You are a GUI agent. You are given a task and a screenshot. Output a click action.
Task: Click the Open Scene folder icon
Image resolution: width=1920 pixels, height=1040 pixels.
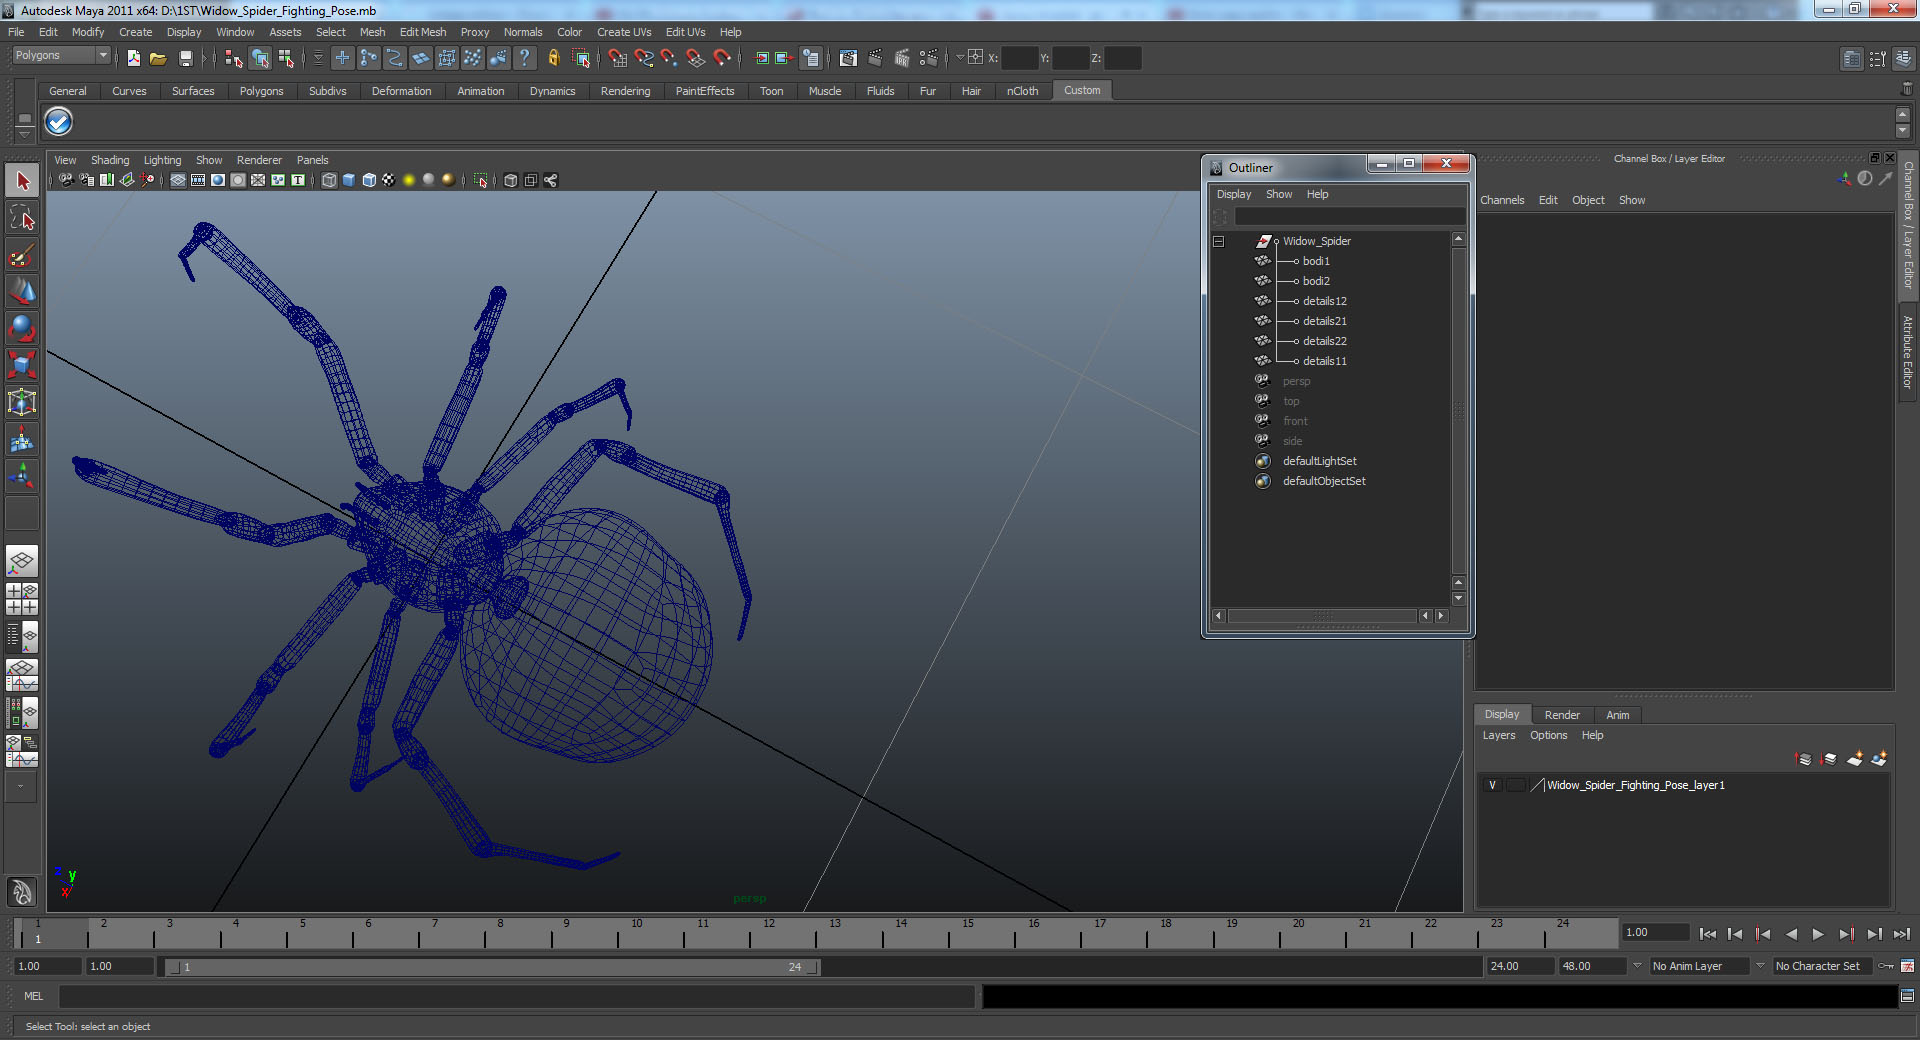(x=158, y=58)
